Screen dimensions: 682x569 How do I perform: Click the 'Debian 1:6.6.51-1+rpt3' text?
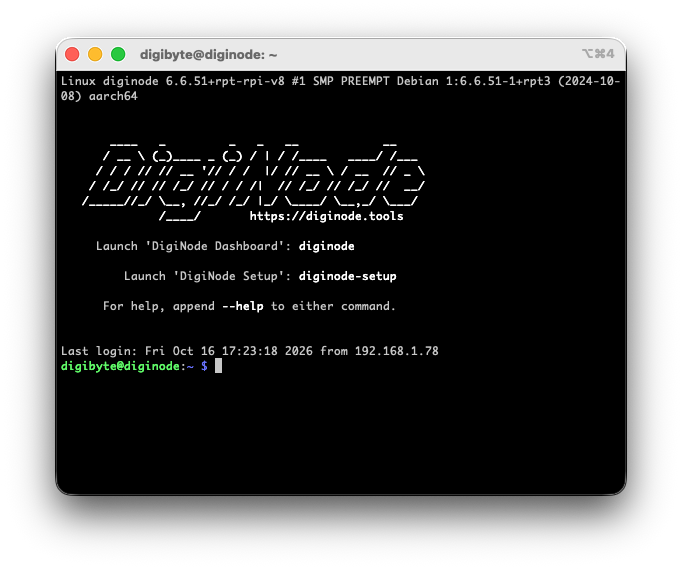474,81
